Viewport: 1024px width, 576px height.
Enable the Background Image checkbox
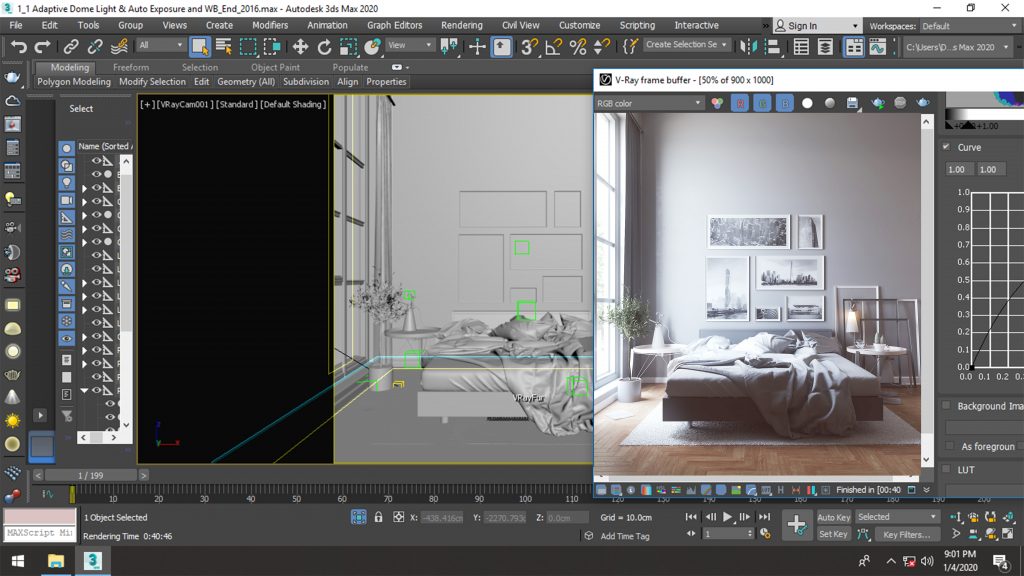(946, 406)
